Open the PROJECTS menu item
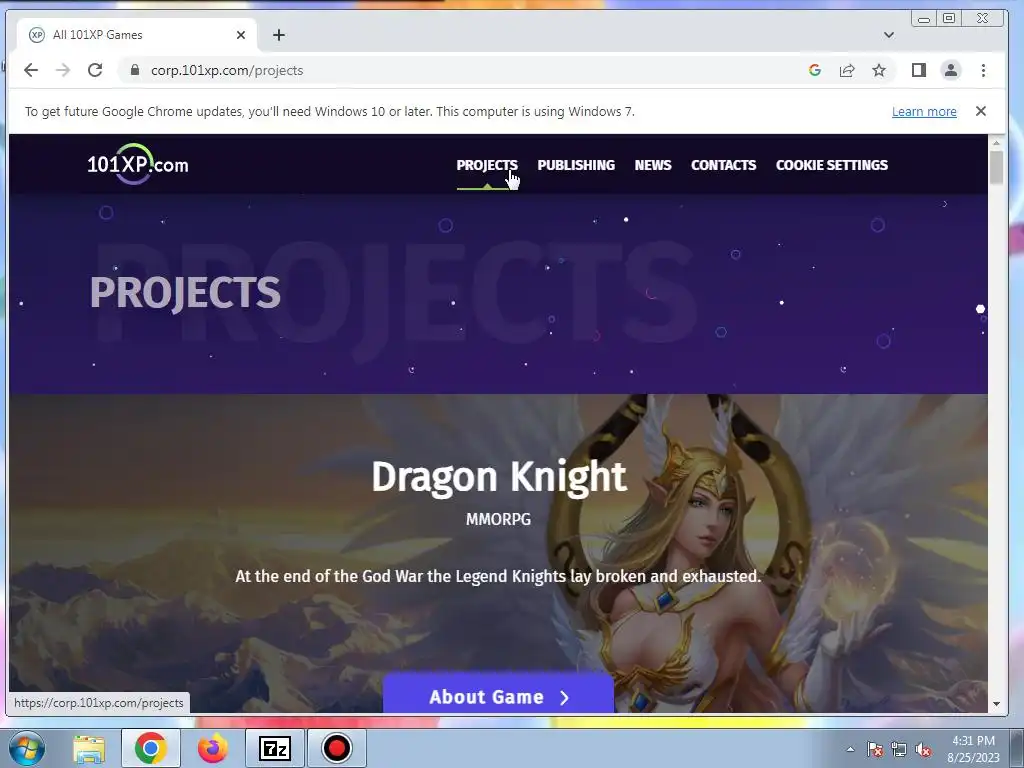1024x768 pixels. coord(487,165)
